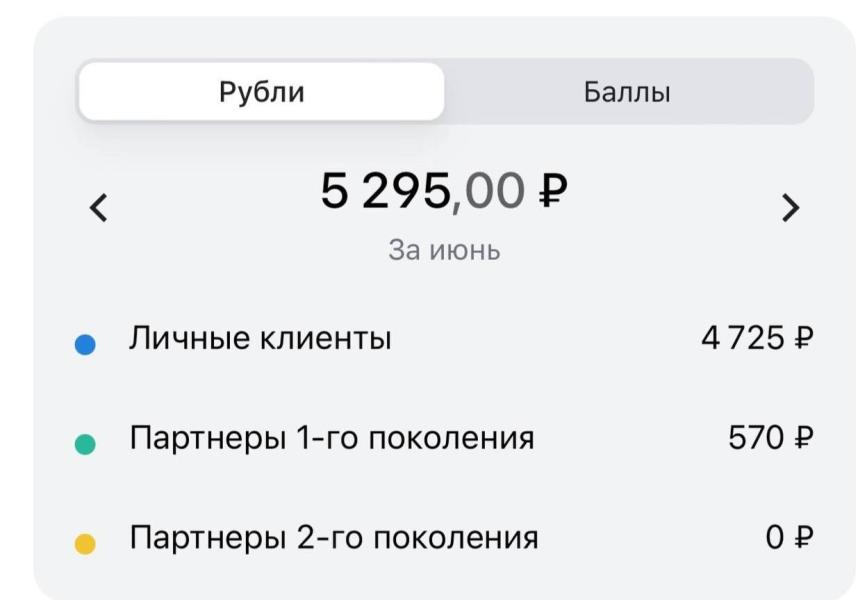Click ruble symbol in 0 row

tap(803, 538)
